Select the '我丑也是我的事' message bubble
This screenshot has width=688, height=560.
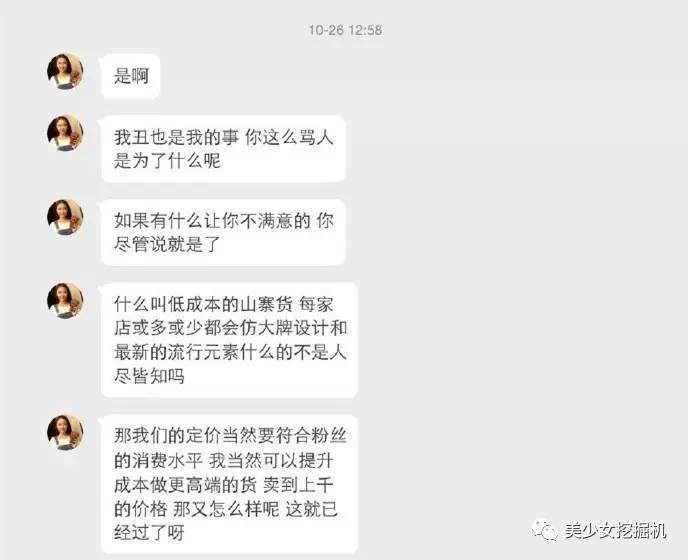[x=223, y=149]
